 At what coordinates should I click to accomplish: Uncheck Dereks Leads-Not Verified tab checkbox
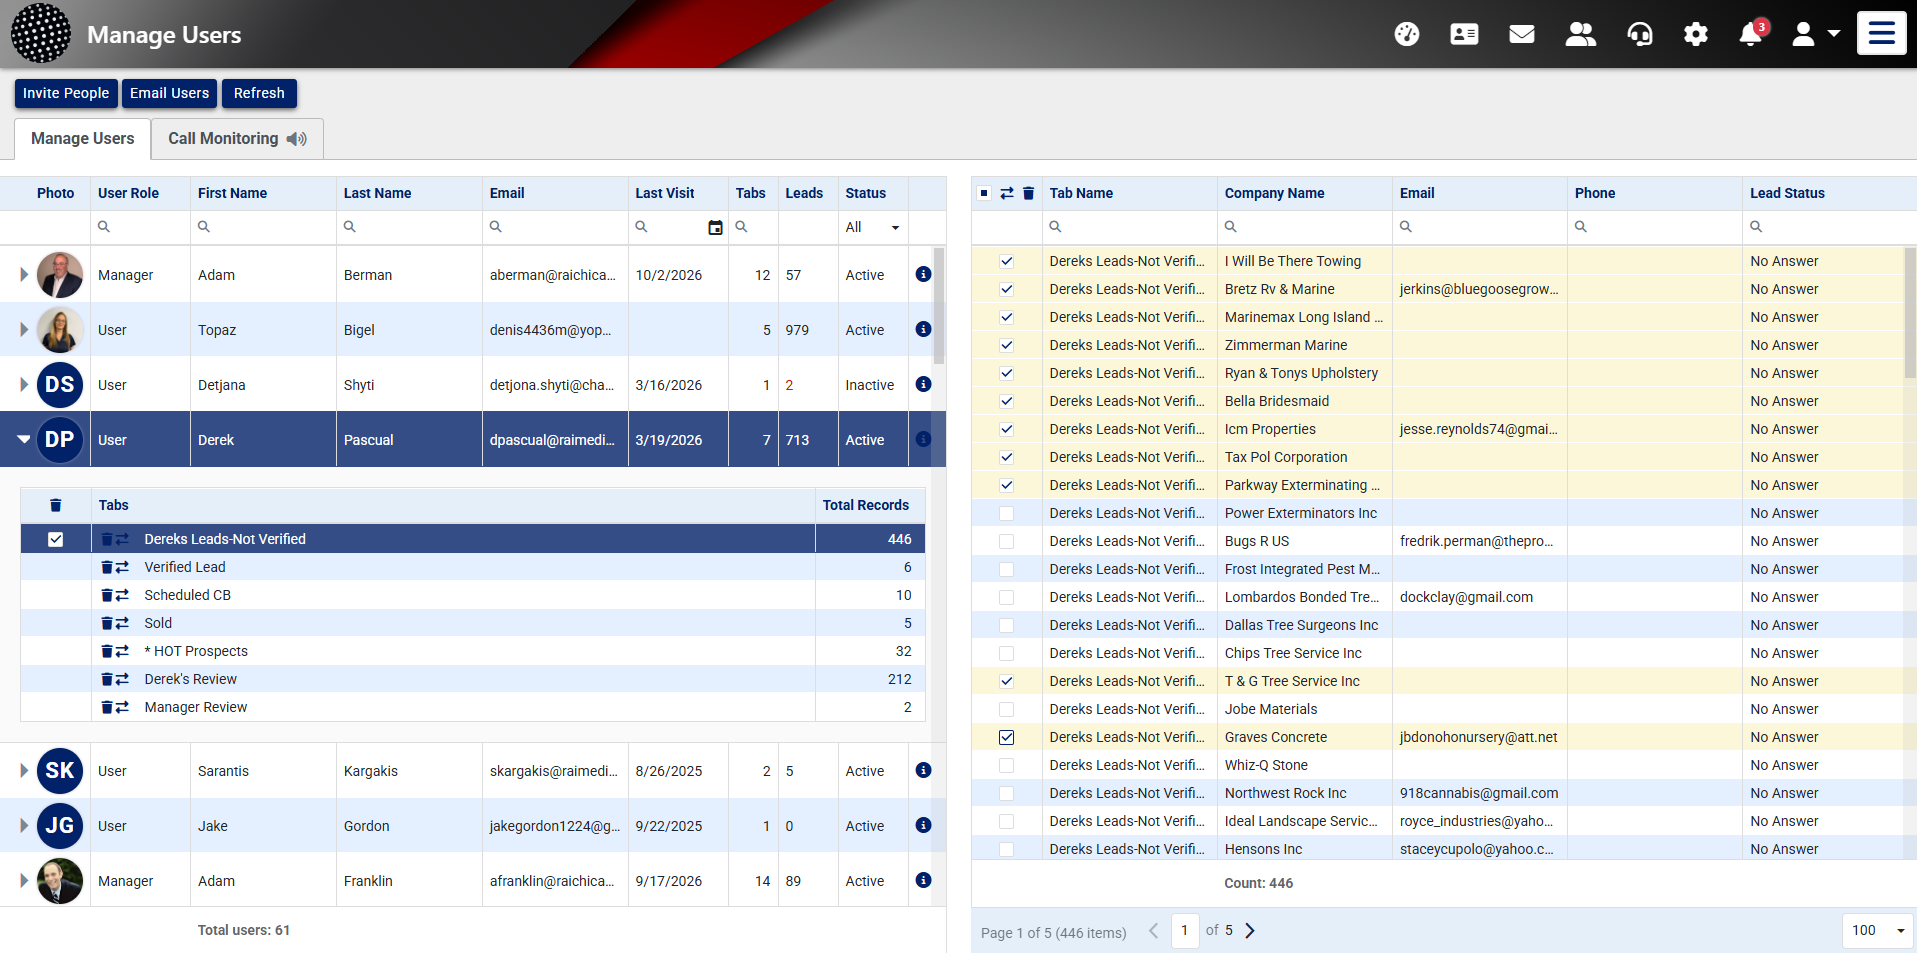(x=56, y=539)
